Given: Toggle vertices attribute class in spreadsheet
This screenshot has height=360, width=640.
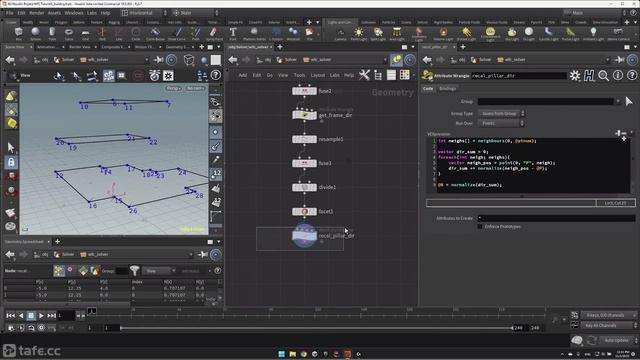Looking at the screenshot, I should [71, 270].
